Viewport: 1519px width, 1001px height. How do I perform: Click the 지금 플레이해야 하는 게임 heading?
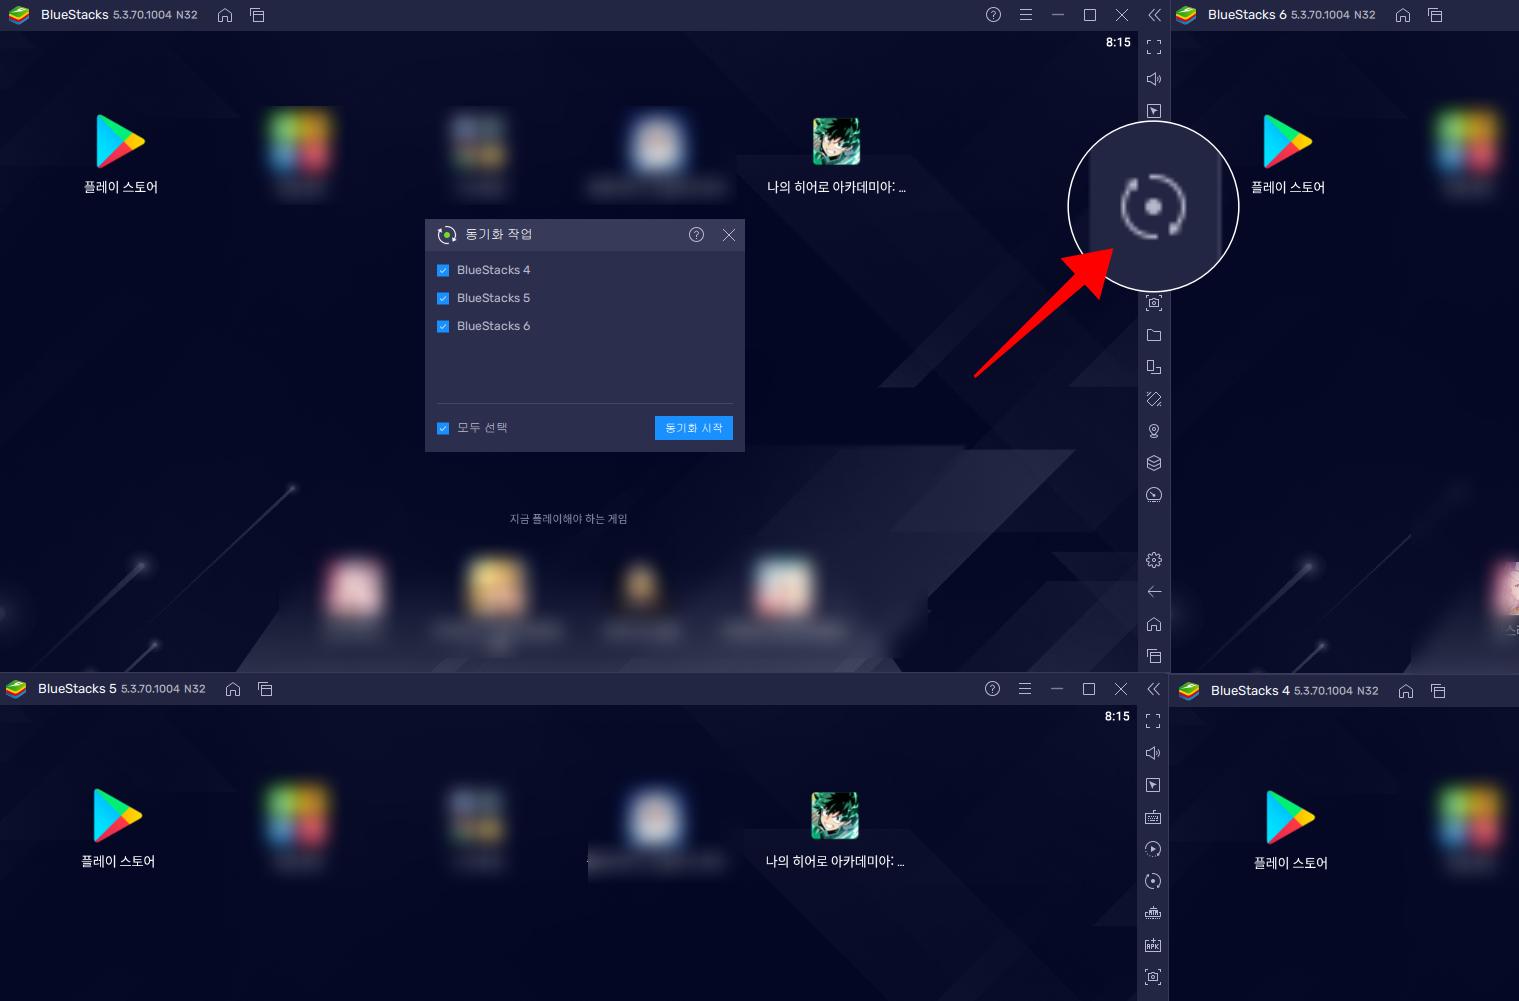(x=569, y=519)
